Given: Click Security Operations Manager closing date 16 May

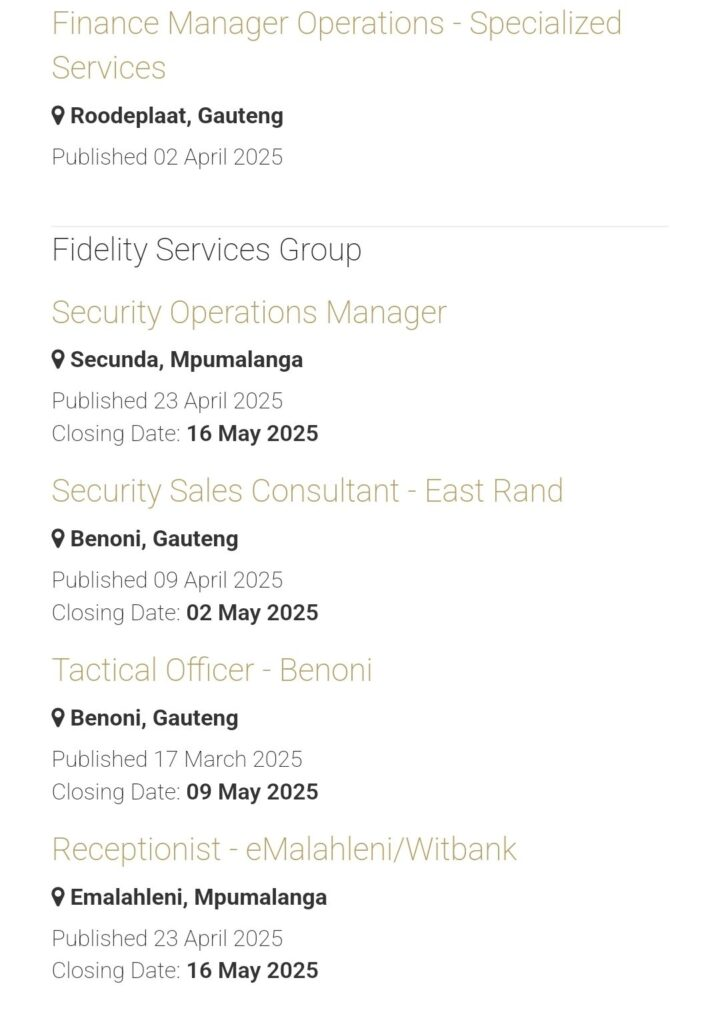Looking at the screenshot, I should (x=252, y=434).
